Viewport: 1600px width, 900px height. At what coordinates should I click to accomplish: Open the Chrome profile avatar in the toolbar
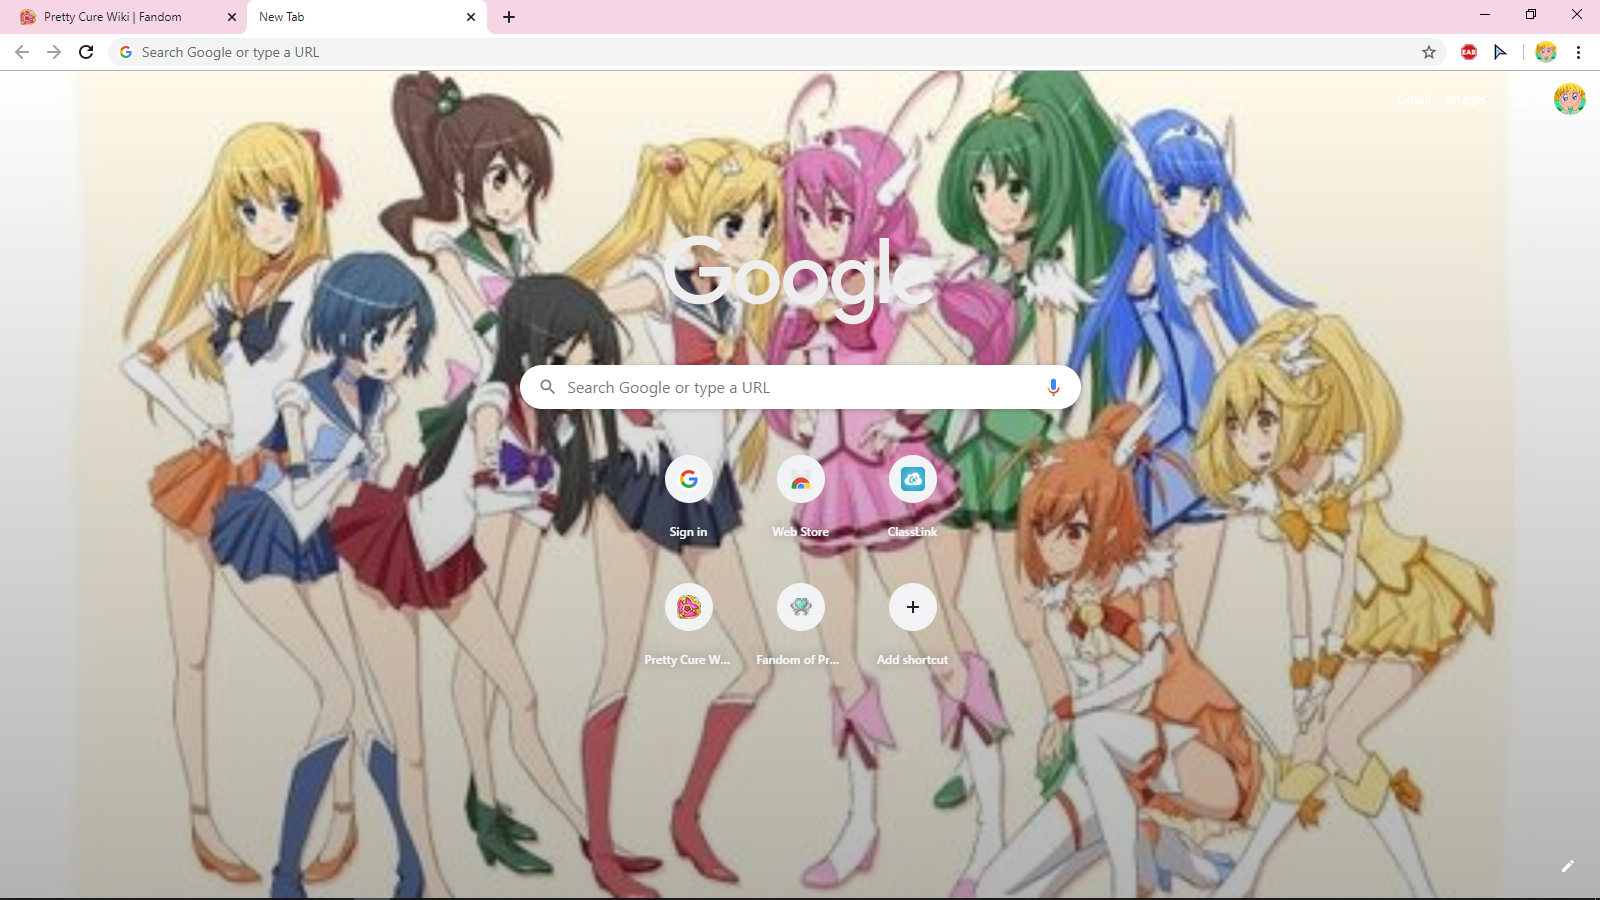pyautogui.click(x=1546, y=52)
